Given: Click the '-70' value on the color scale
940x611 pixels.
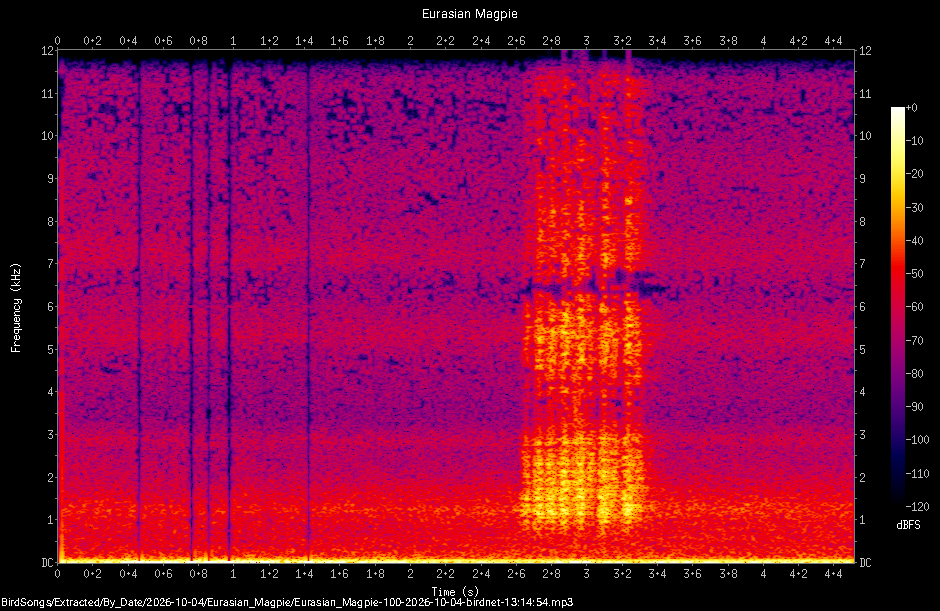Looking at the screenshot, I should click(914, 341).
